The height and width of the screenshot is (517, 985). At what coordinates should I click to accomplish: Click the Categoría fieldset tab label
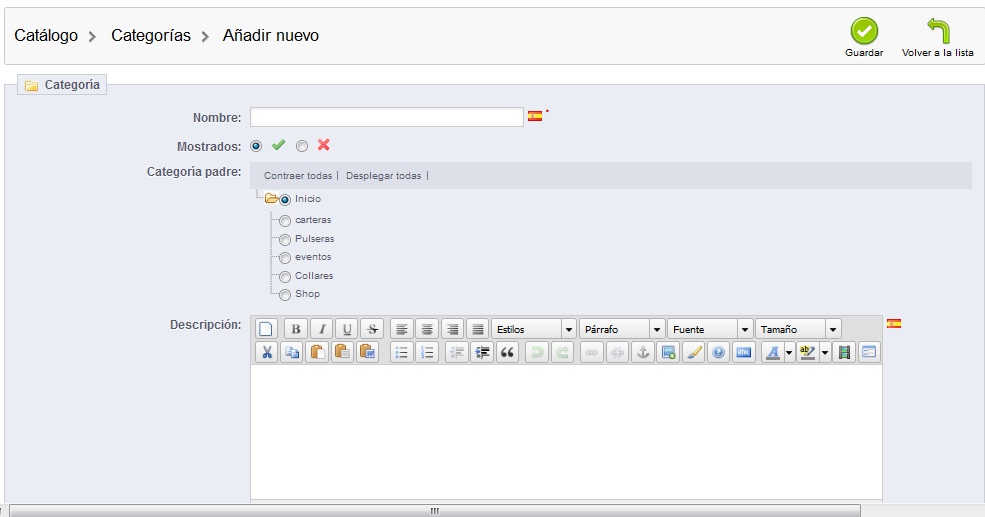(x=62, y=85)
